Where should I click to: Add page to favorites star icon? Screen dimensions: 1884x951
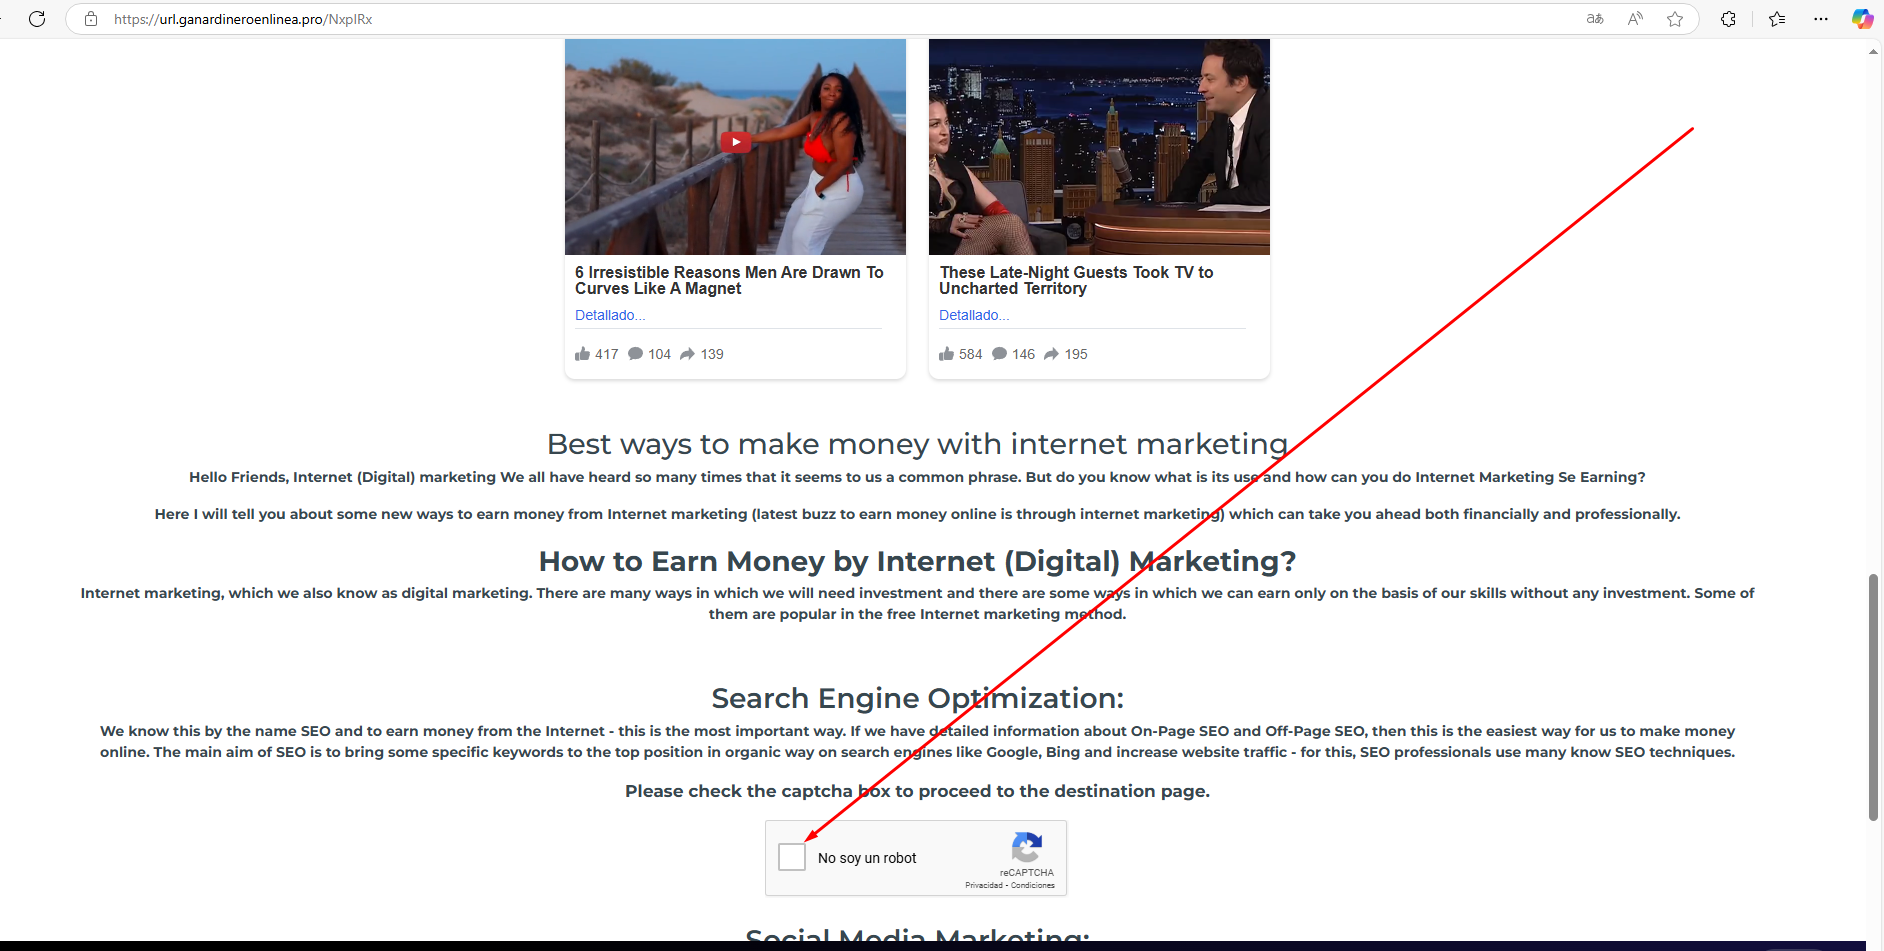point(1675,19)
